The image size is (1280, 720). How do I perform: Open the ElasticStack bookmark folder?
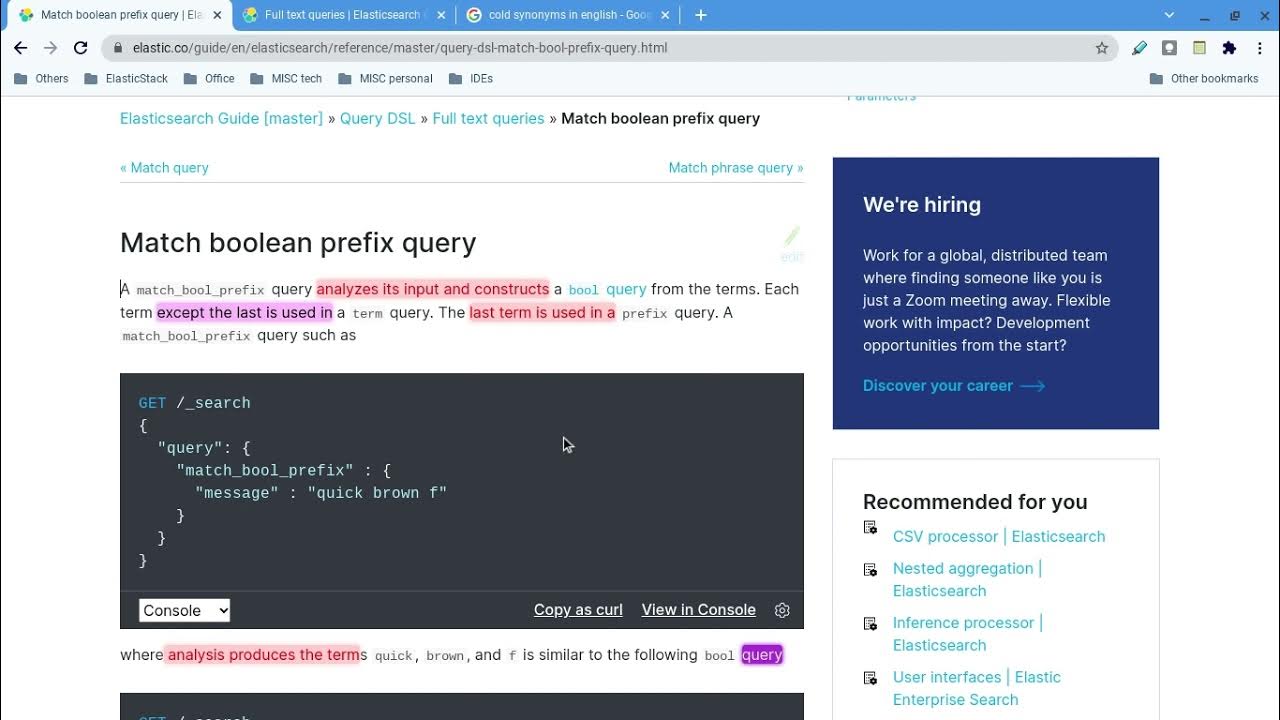126,78
